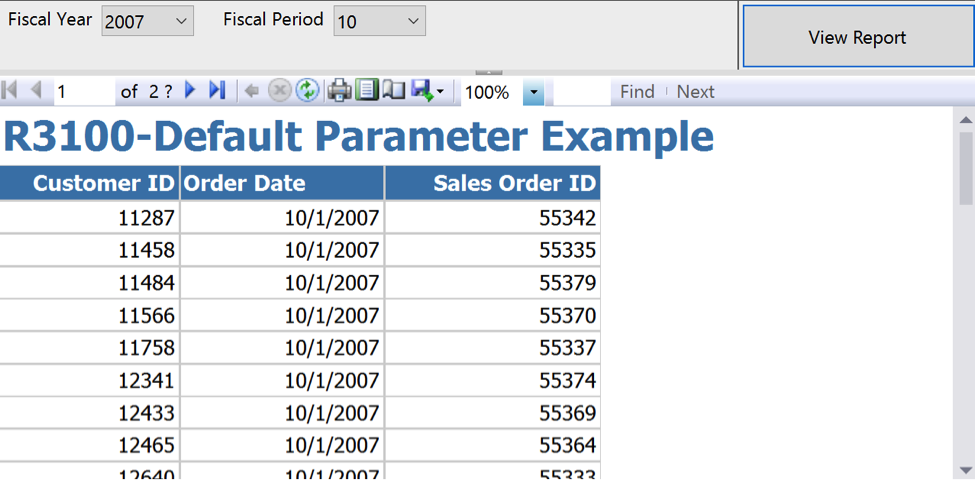Collapse parameter pane with splitter arrow

coord(488,73)
